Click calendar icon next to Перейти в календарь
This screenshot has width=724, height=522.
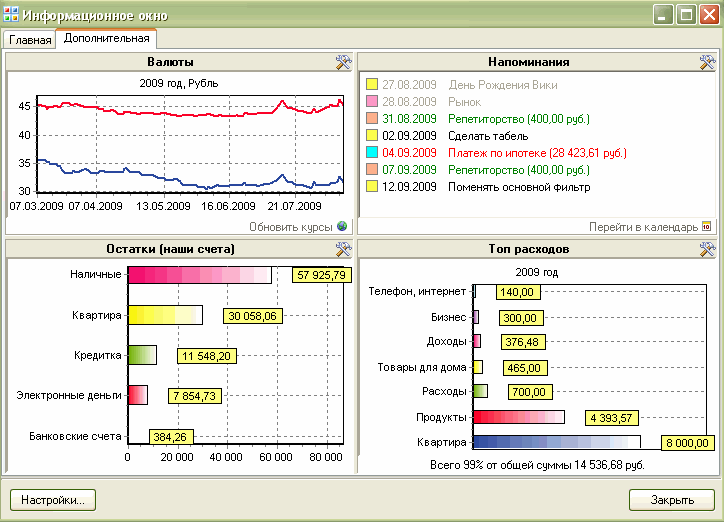(708, 227)
